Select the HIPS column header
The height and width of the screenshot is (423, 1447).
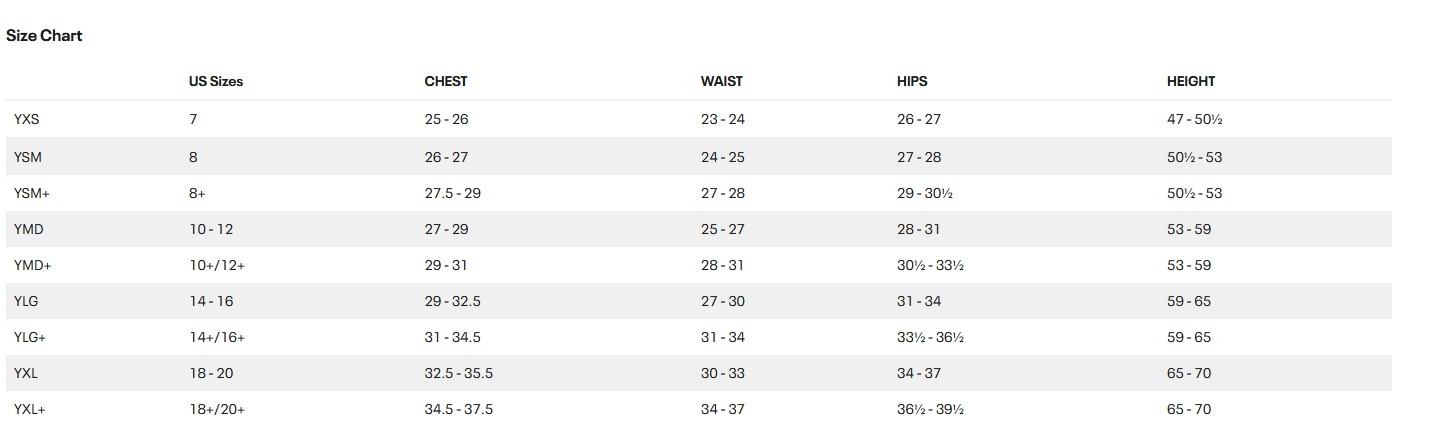pos(912,81)
